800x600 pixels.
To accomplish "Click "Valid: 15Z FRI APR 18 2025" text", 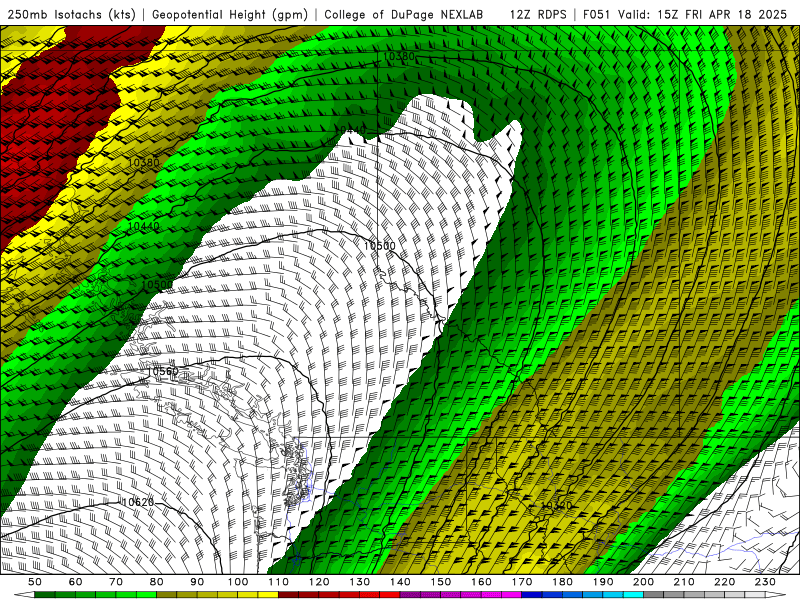I will click(703, 14).
